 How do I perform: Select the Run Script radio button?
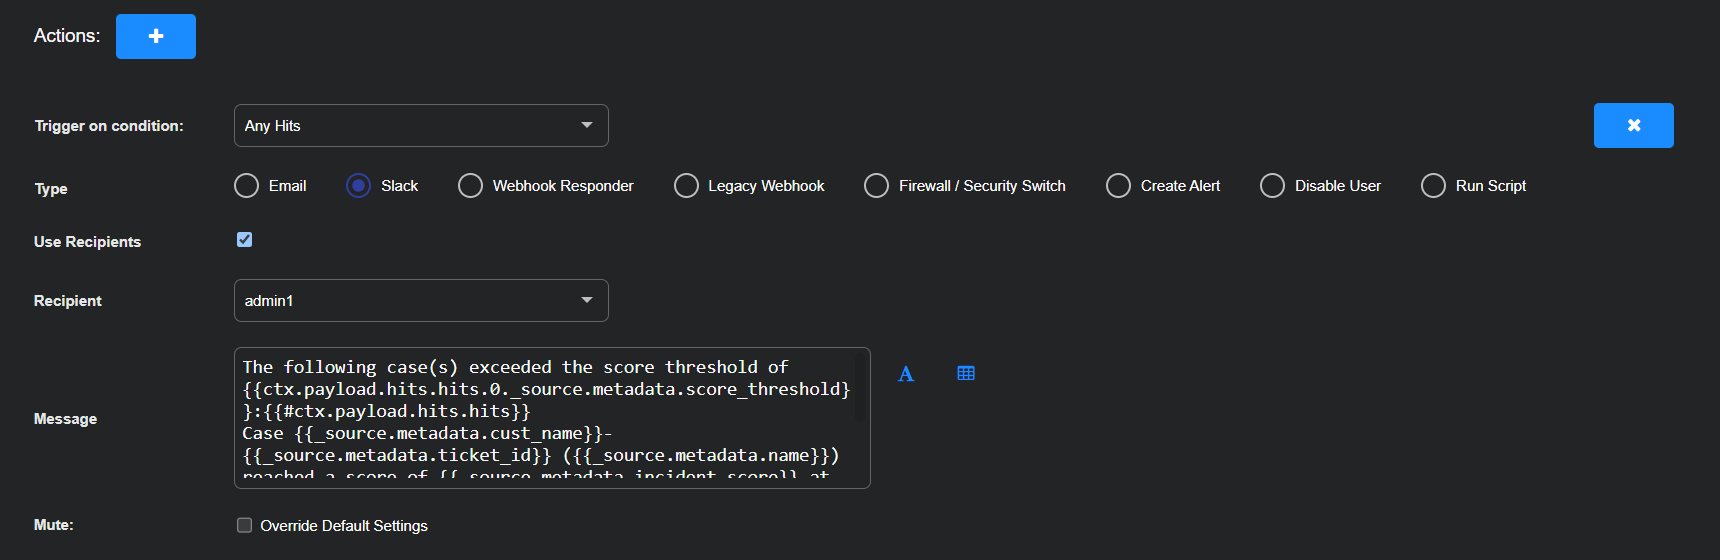[x=1433, y=186]
